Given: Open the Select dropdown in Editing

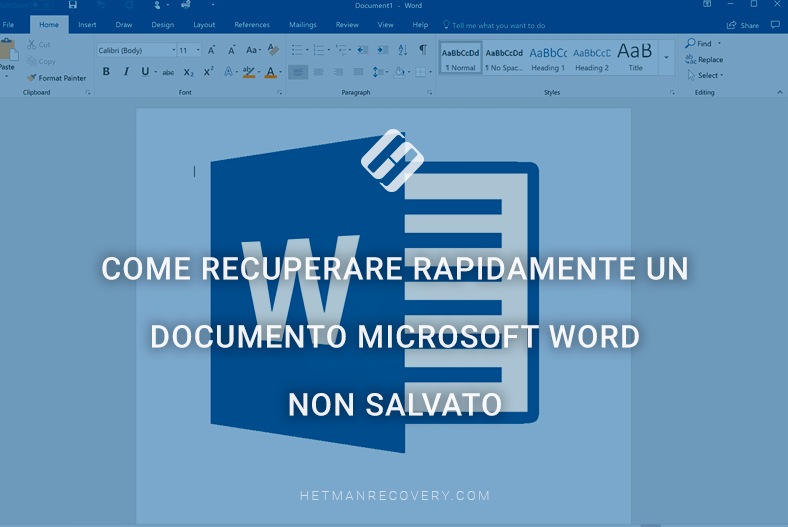Looking at the screenshot, I should pos(705,75).
